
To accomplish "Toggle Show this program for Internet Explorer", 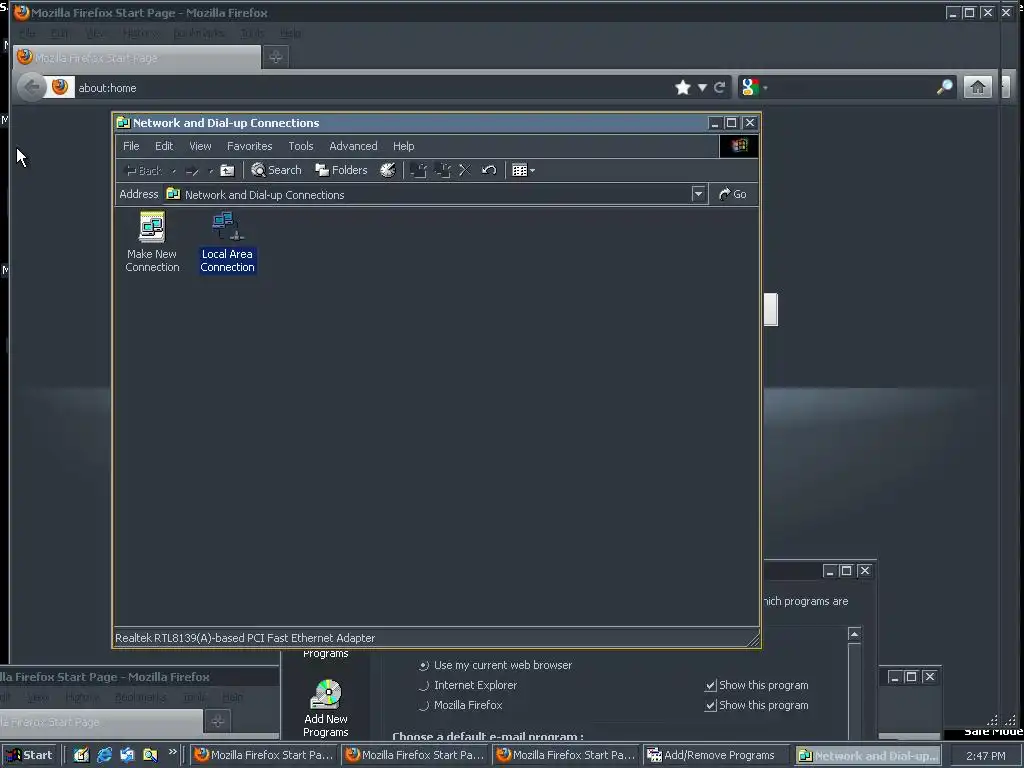I will click(x=711, y=686).
